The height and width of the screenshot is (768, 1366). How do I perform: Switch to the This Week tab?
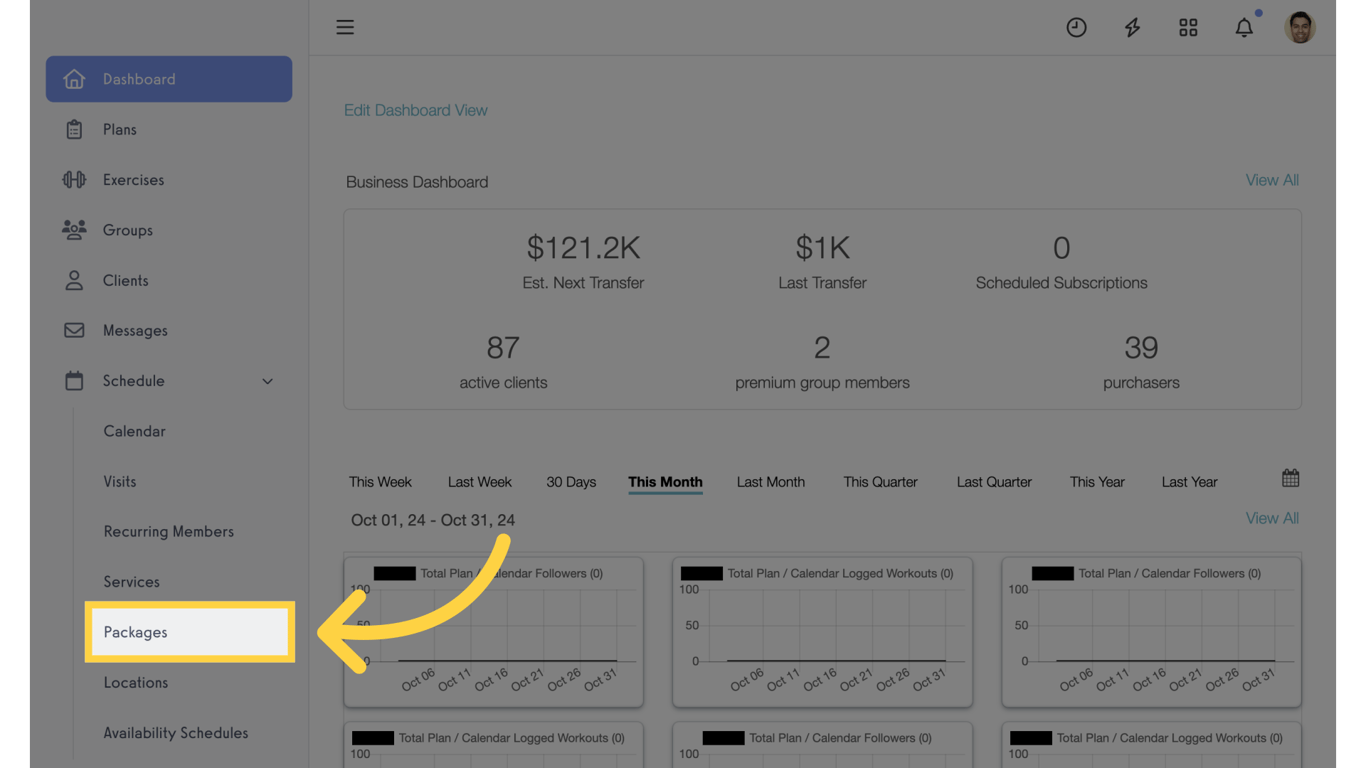[380, 482]
